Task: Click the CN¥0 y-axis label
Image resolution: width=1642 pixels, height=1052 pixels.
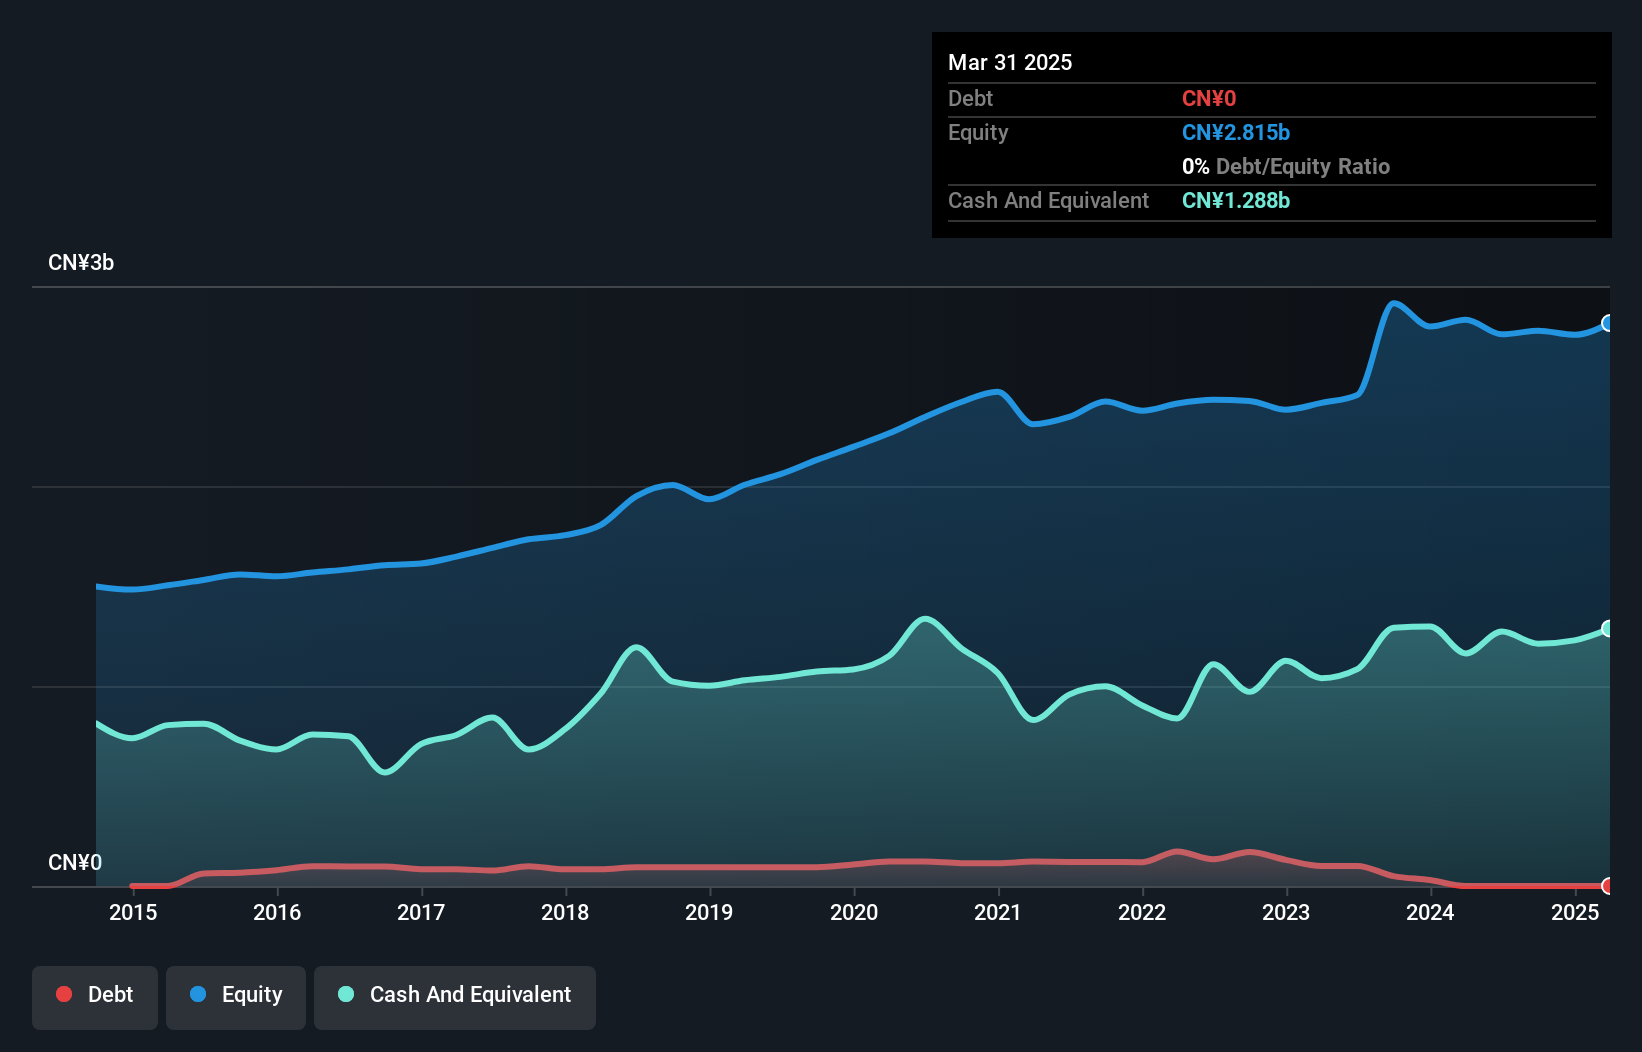Action: (75, 863)
